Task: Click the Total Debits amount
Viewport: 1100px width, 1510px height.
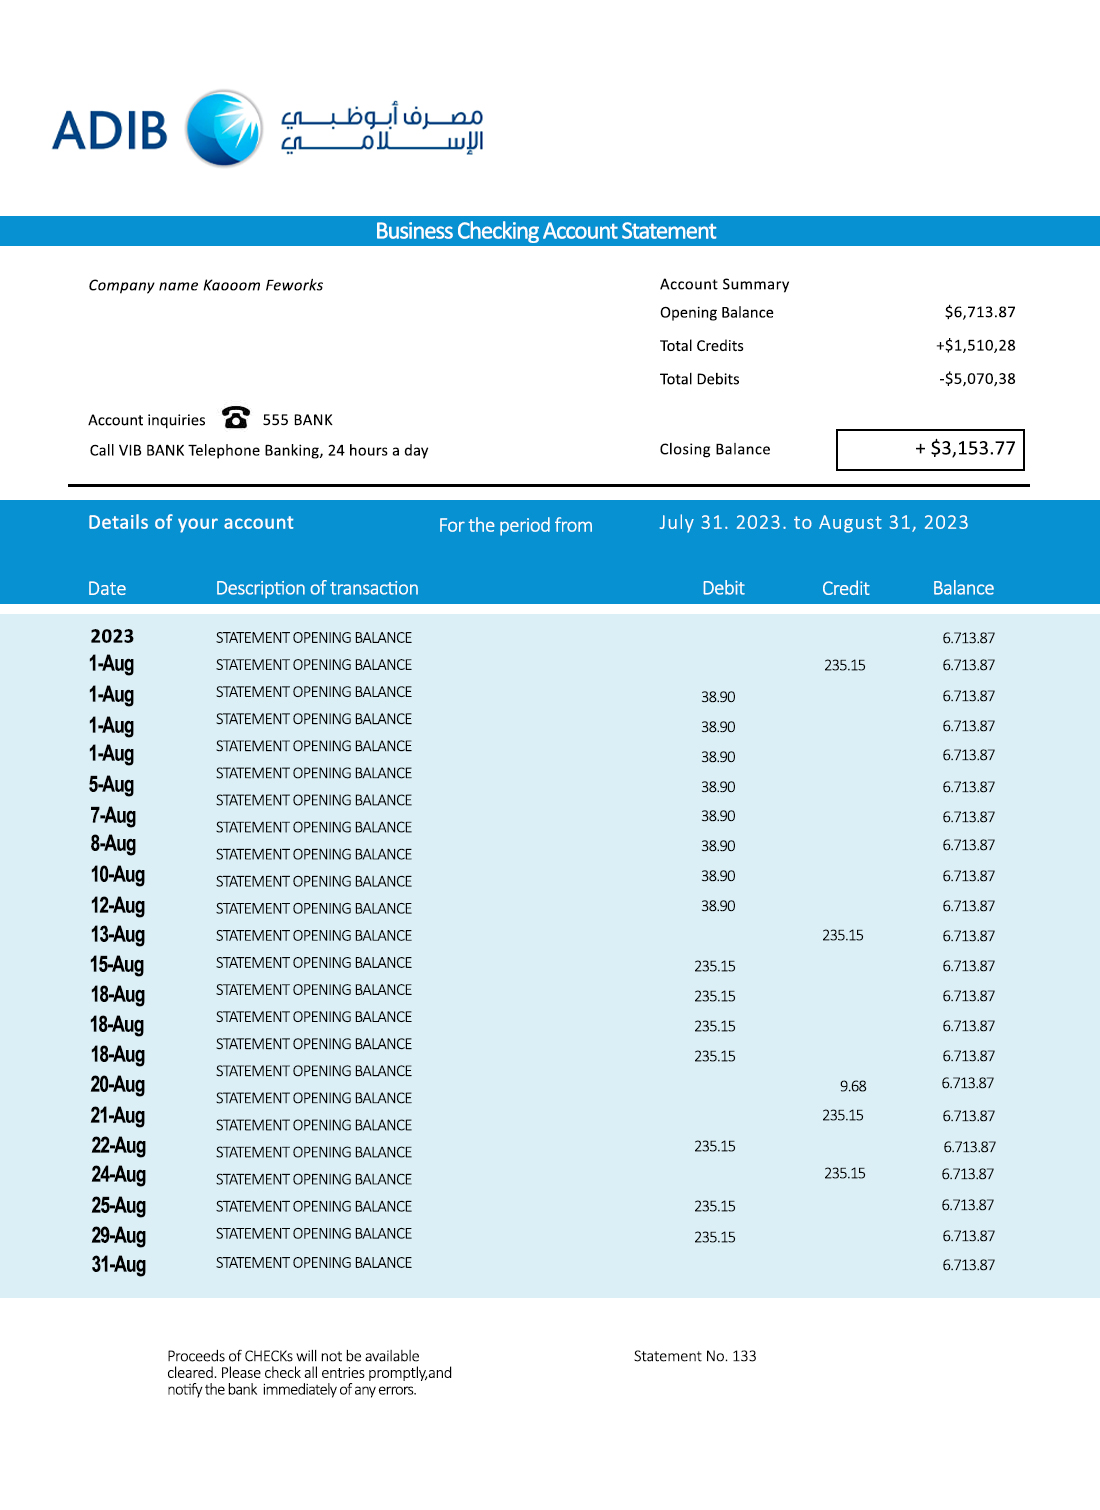Action: point(977,379)
